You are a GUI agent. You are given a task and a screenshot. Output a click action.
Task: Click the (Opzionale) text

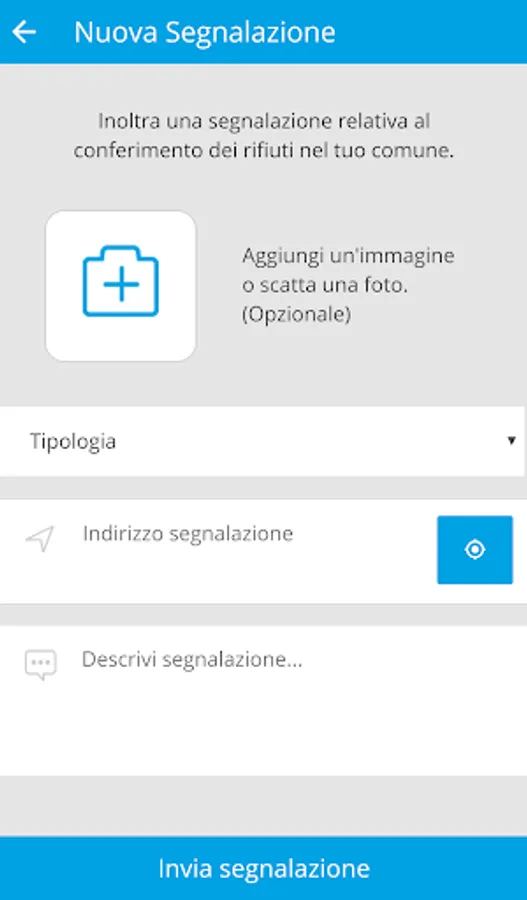click(x=296, y=315)
